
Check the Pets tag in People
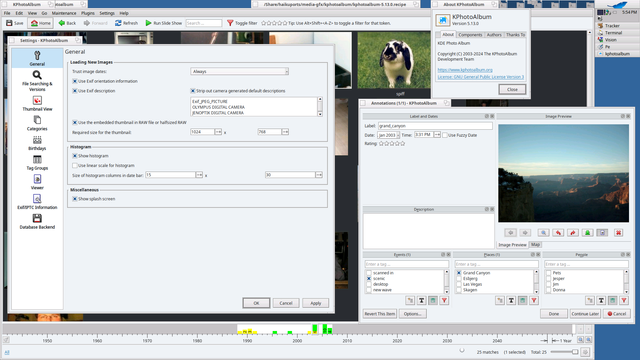[549, 273]
